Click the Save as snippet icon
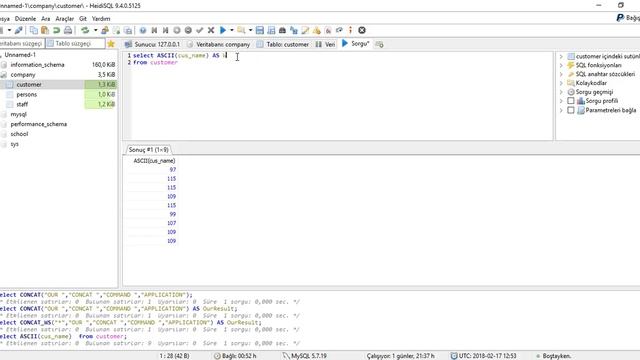Screen dimensions: 640x360 [x=271, y=30]
